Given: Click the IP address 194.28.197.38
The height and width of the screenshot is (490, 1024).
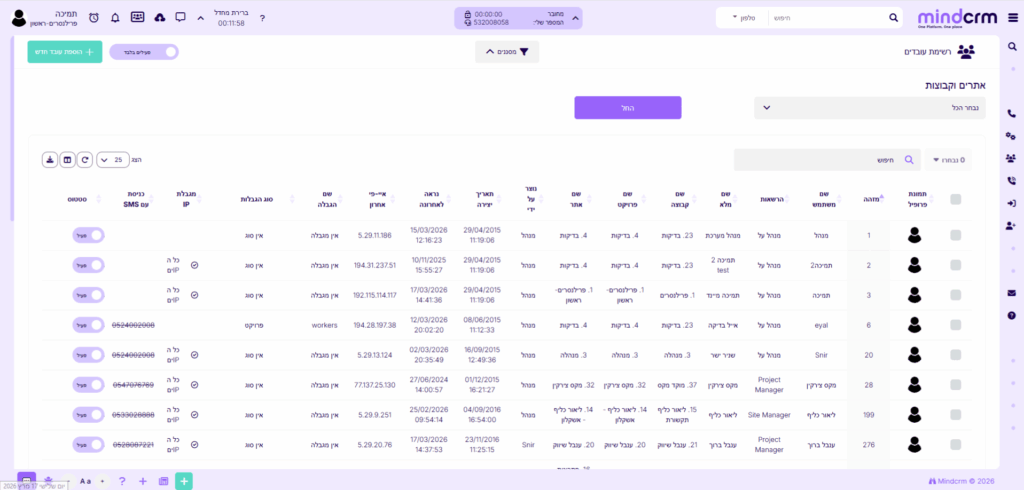Looking at the screenshot, I should pyautogui.click(x=374, y=325).
